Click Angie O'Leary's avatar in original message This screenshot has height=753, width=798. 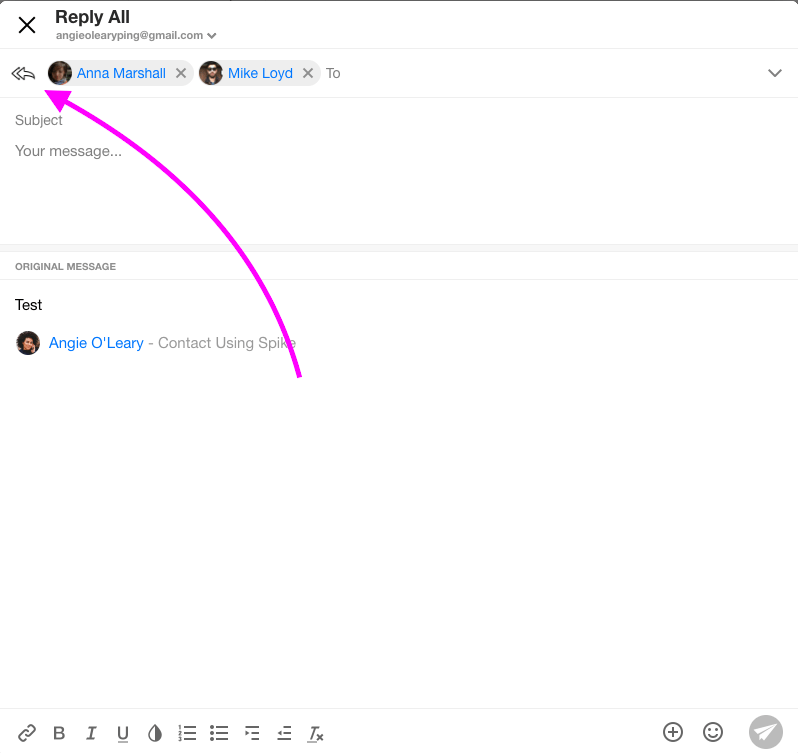coord(28,343)
